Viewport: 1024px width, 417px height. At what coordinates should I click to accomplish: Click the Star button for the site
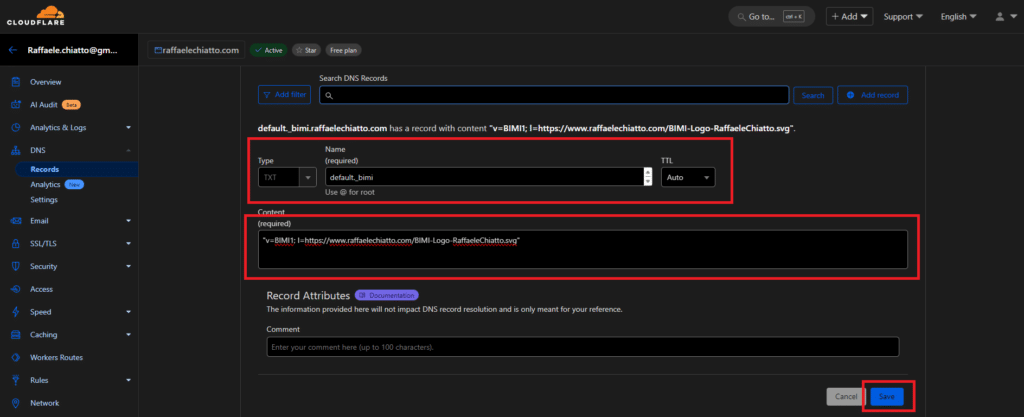point(306,50)
